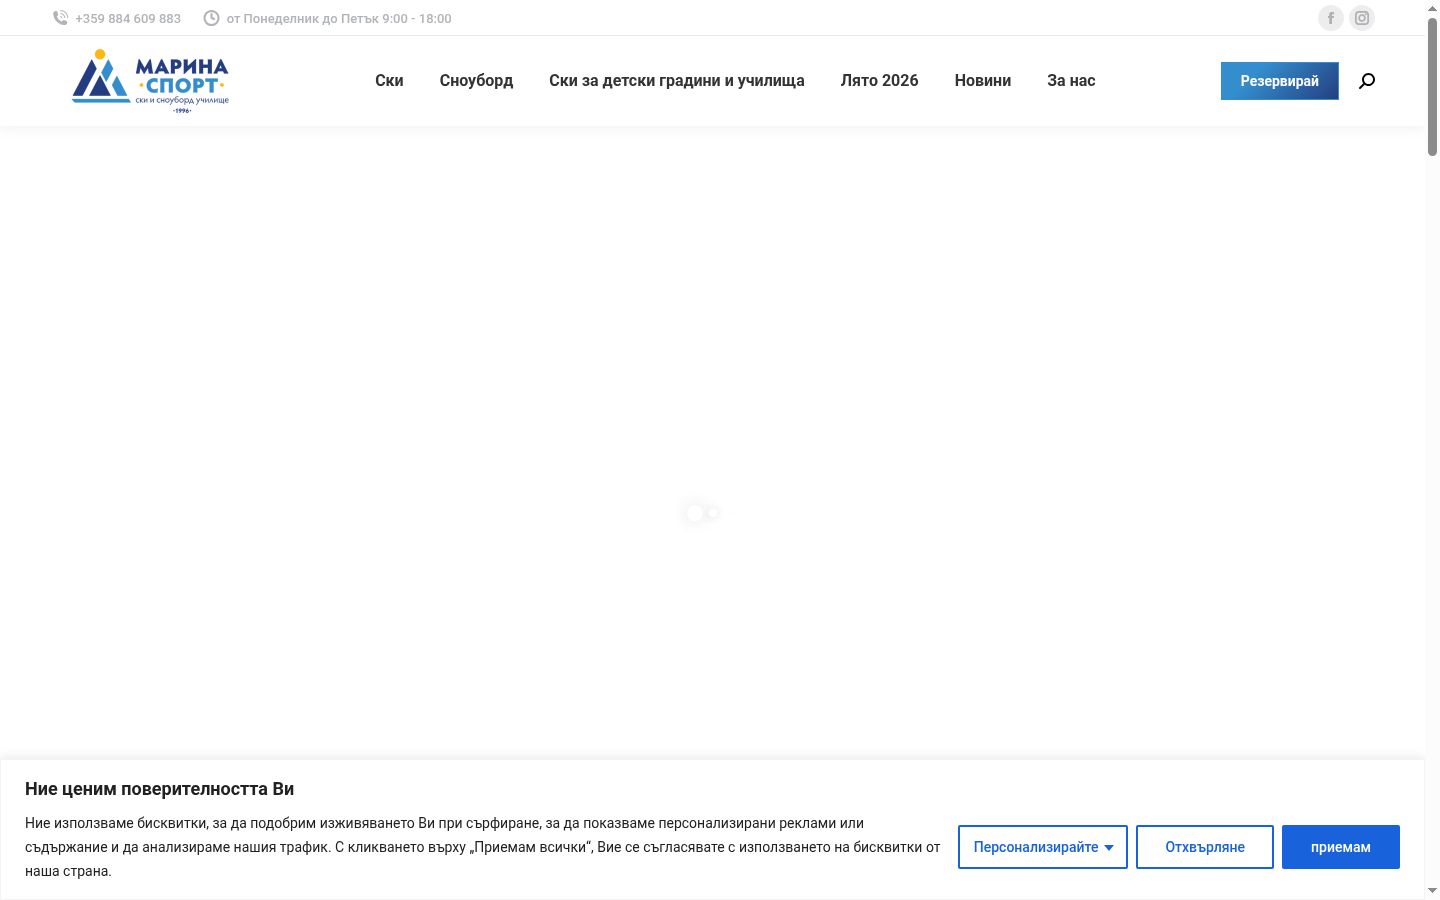
Task: Click the heading Ние ценим поверителността Ви
Action: click(160, 789)
